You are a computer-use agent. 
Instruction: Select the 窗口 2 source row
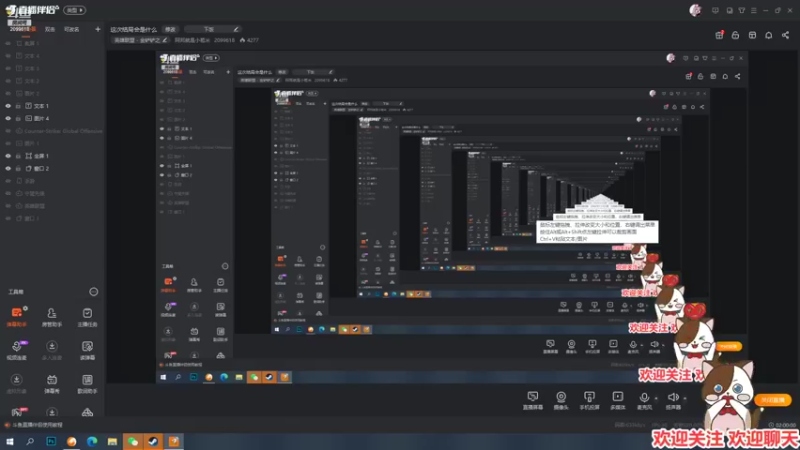pos(54,168)
